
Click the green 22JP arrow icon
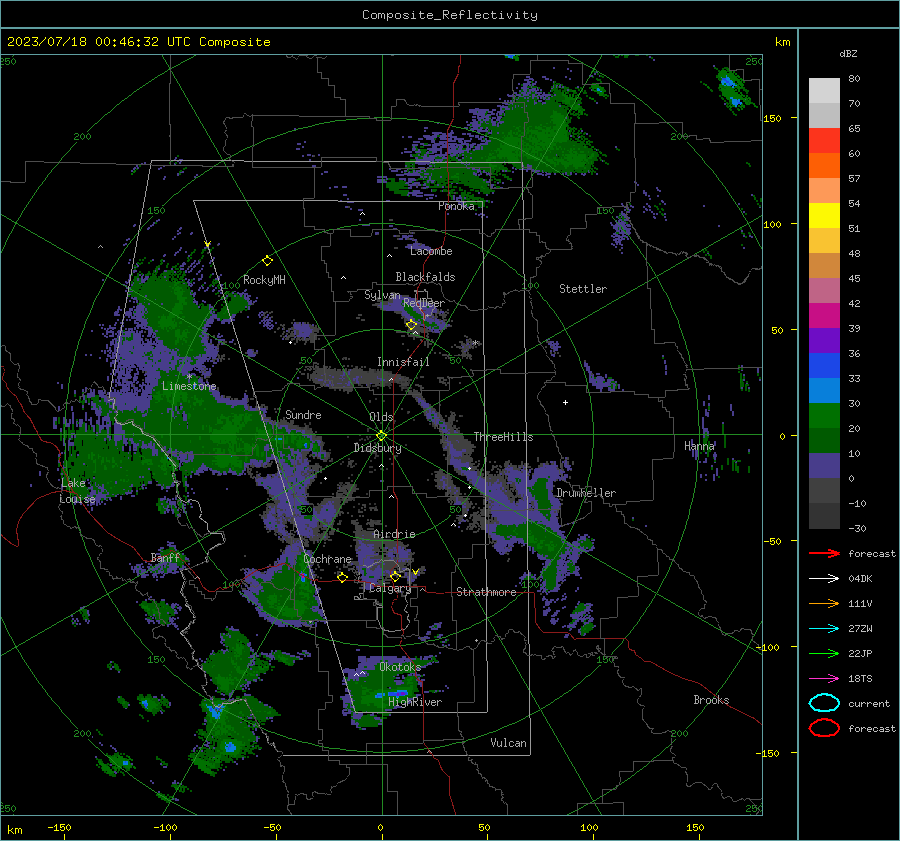point(824,653)
